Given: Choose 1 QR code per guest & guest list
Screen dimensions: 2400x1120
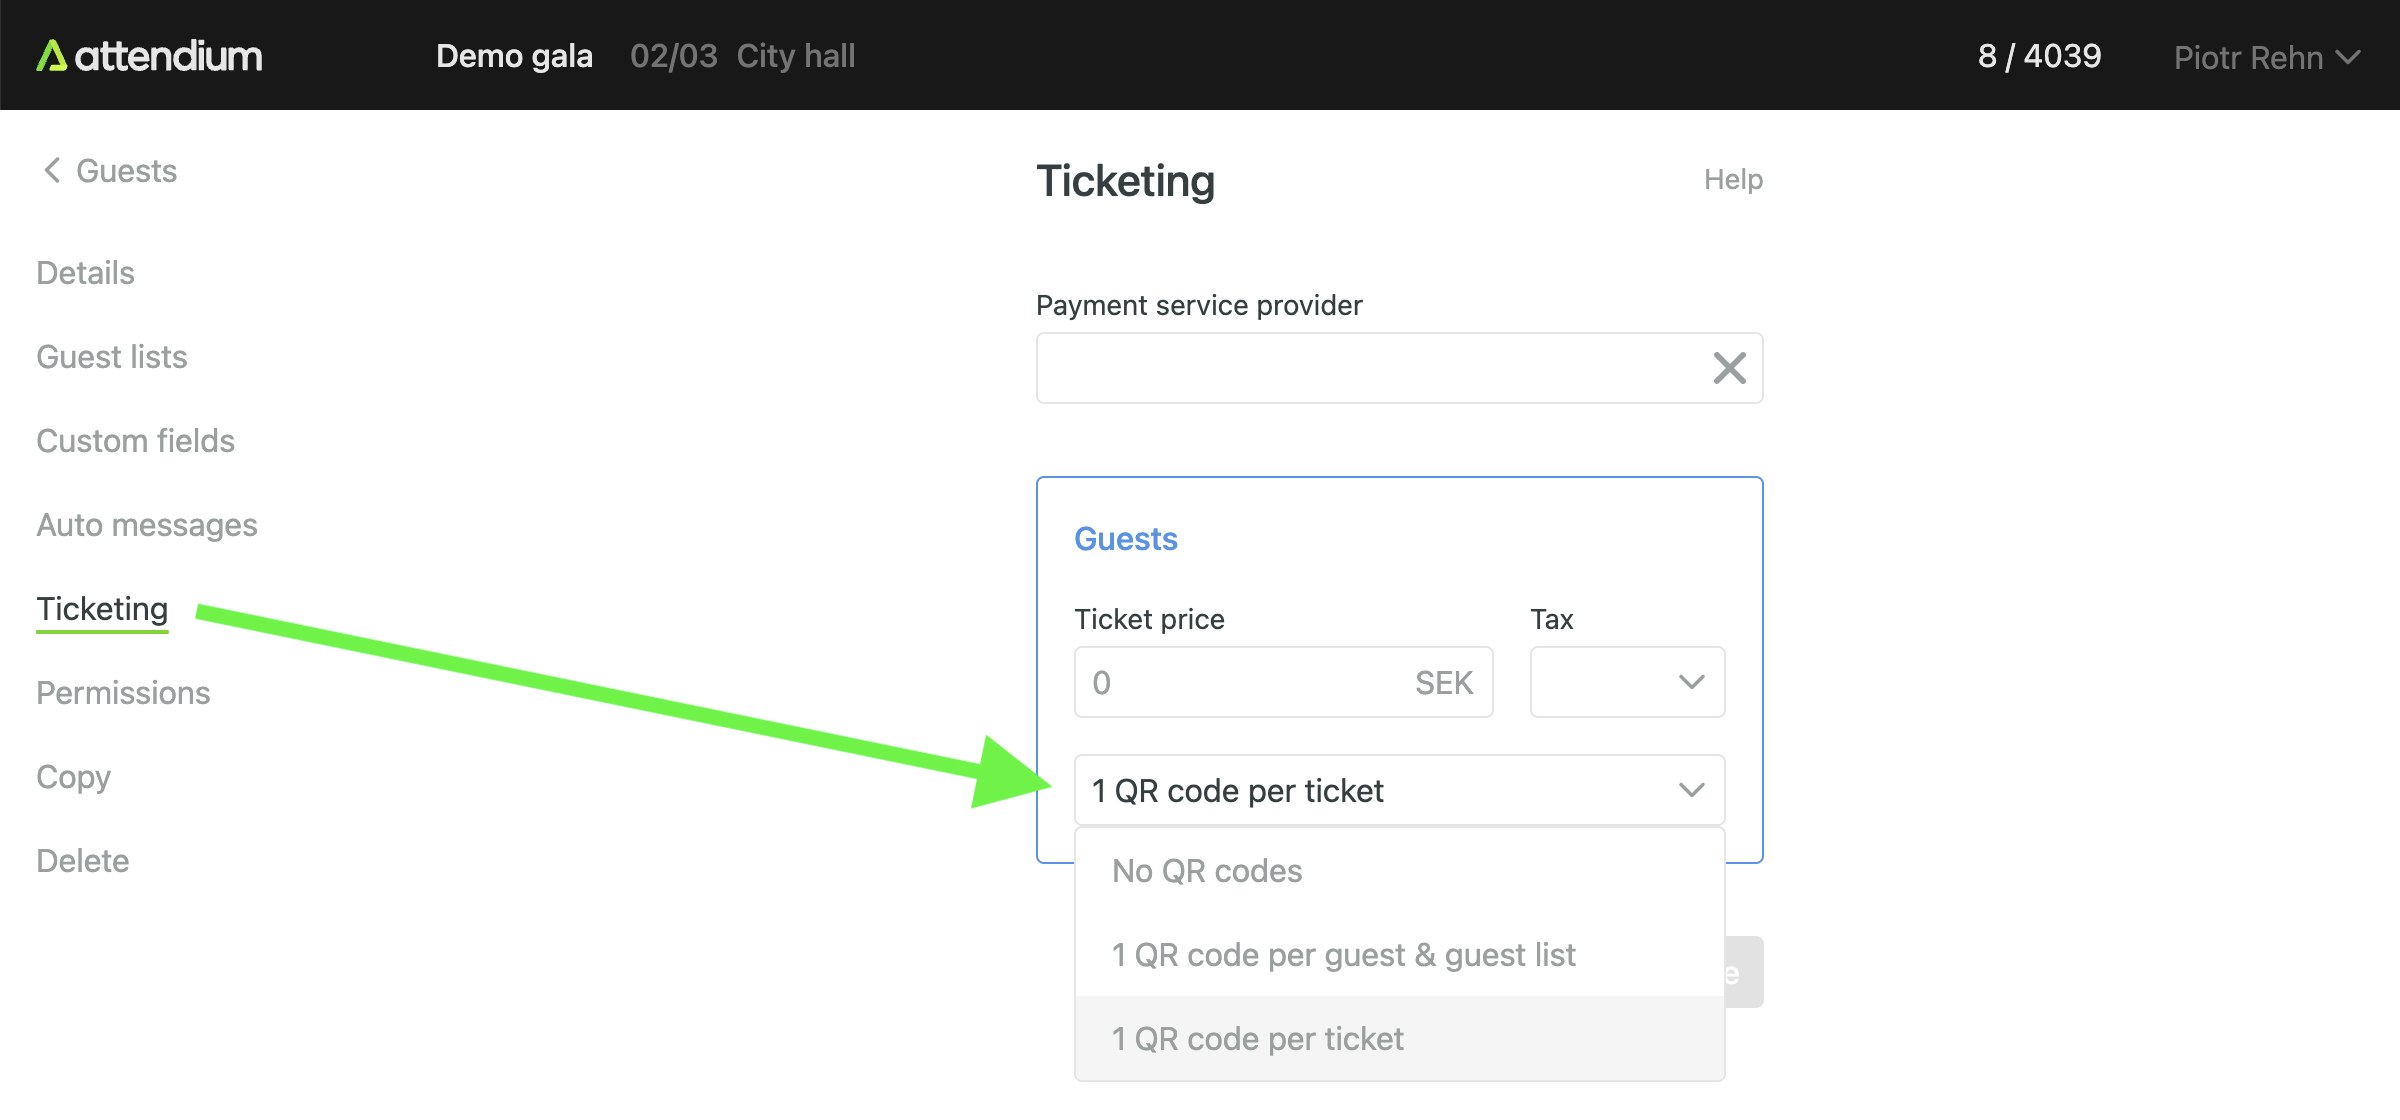Looking at the screenshot, I should click(x=1343, y=955).
